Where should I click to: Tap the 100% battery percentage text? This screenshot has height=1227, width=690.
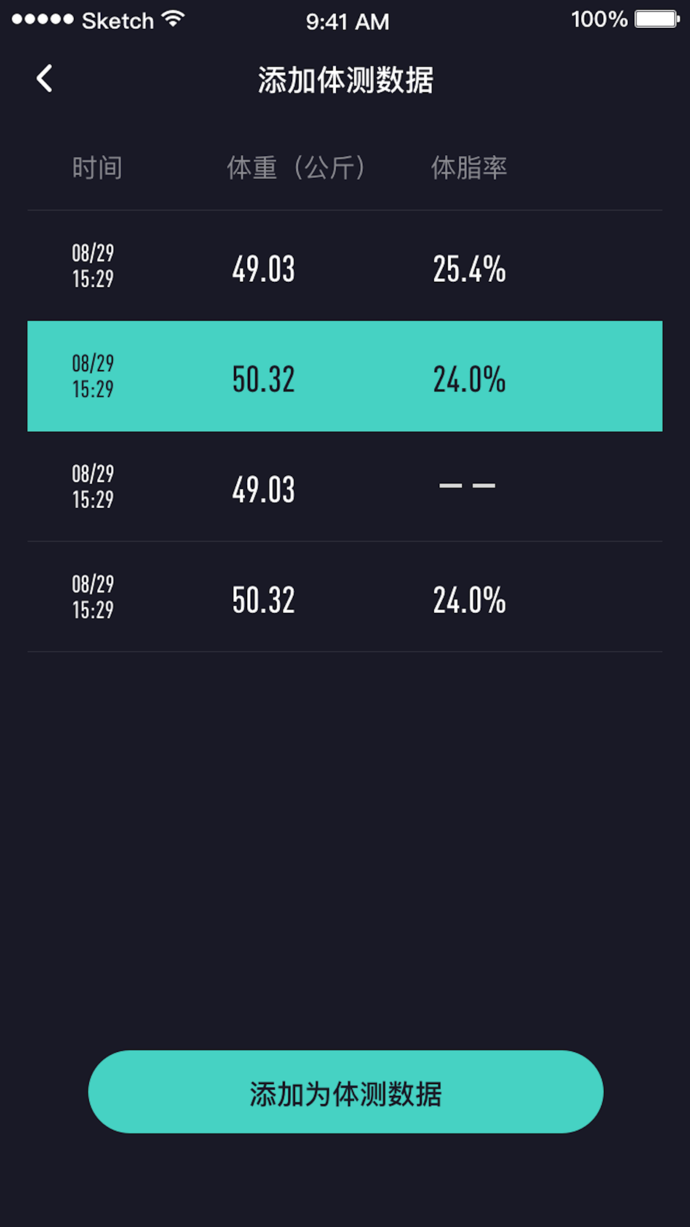pos(599,20)
